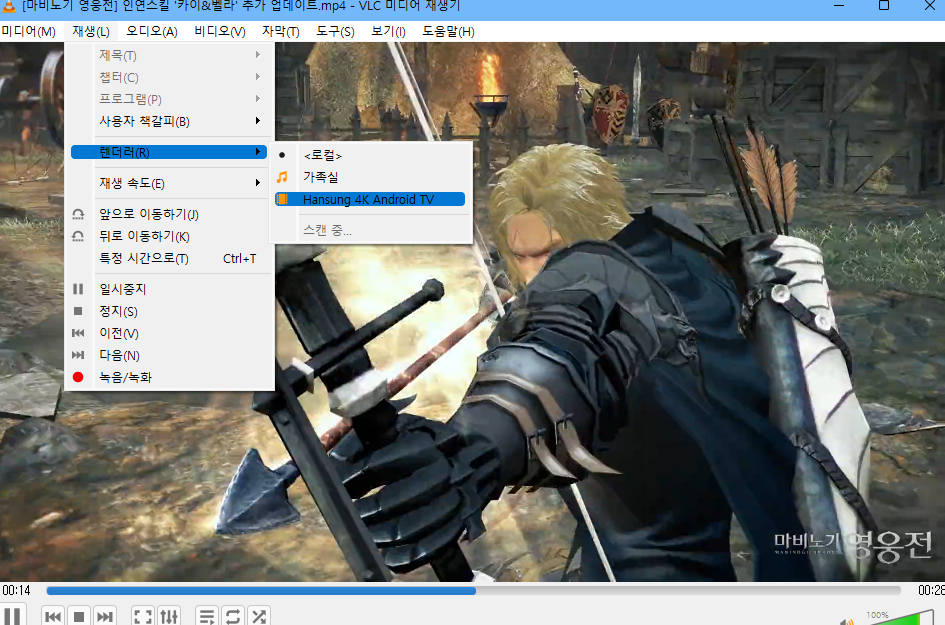945x625 pixels.
Task: Open 특정 시간으로(T) jump to time
Action: pos(169,259)
